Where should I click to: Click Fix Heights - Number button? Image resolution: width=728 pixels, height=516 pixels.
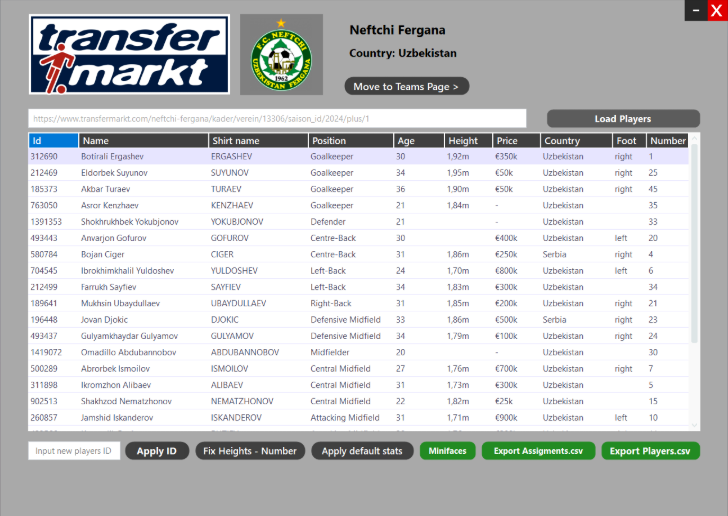tap(250, 451)
